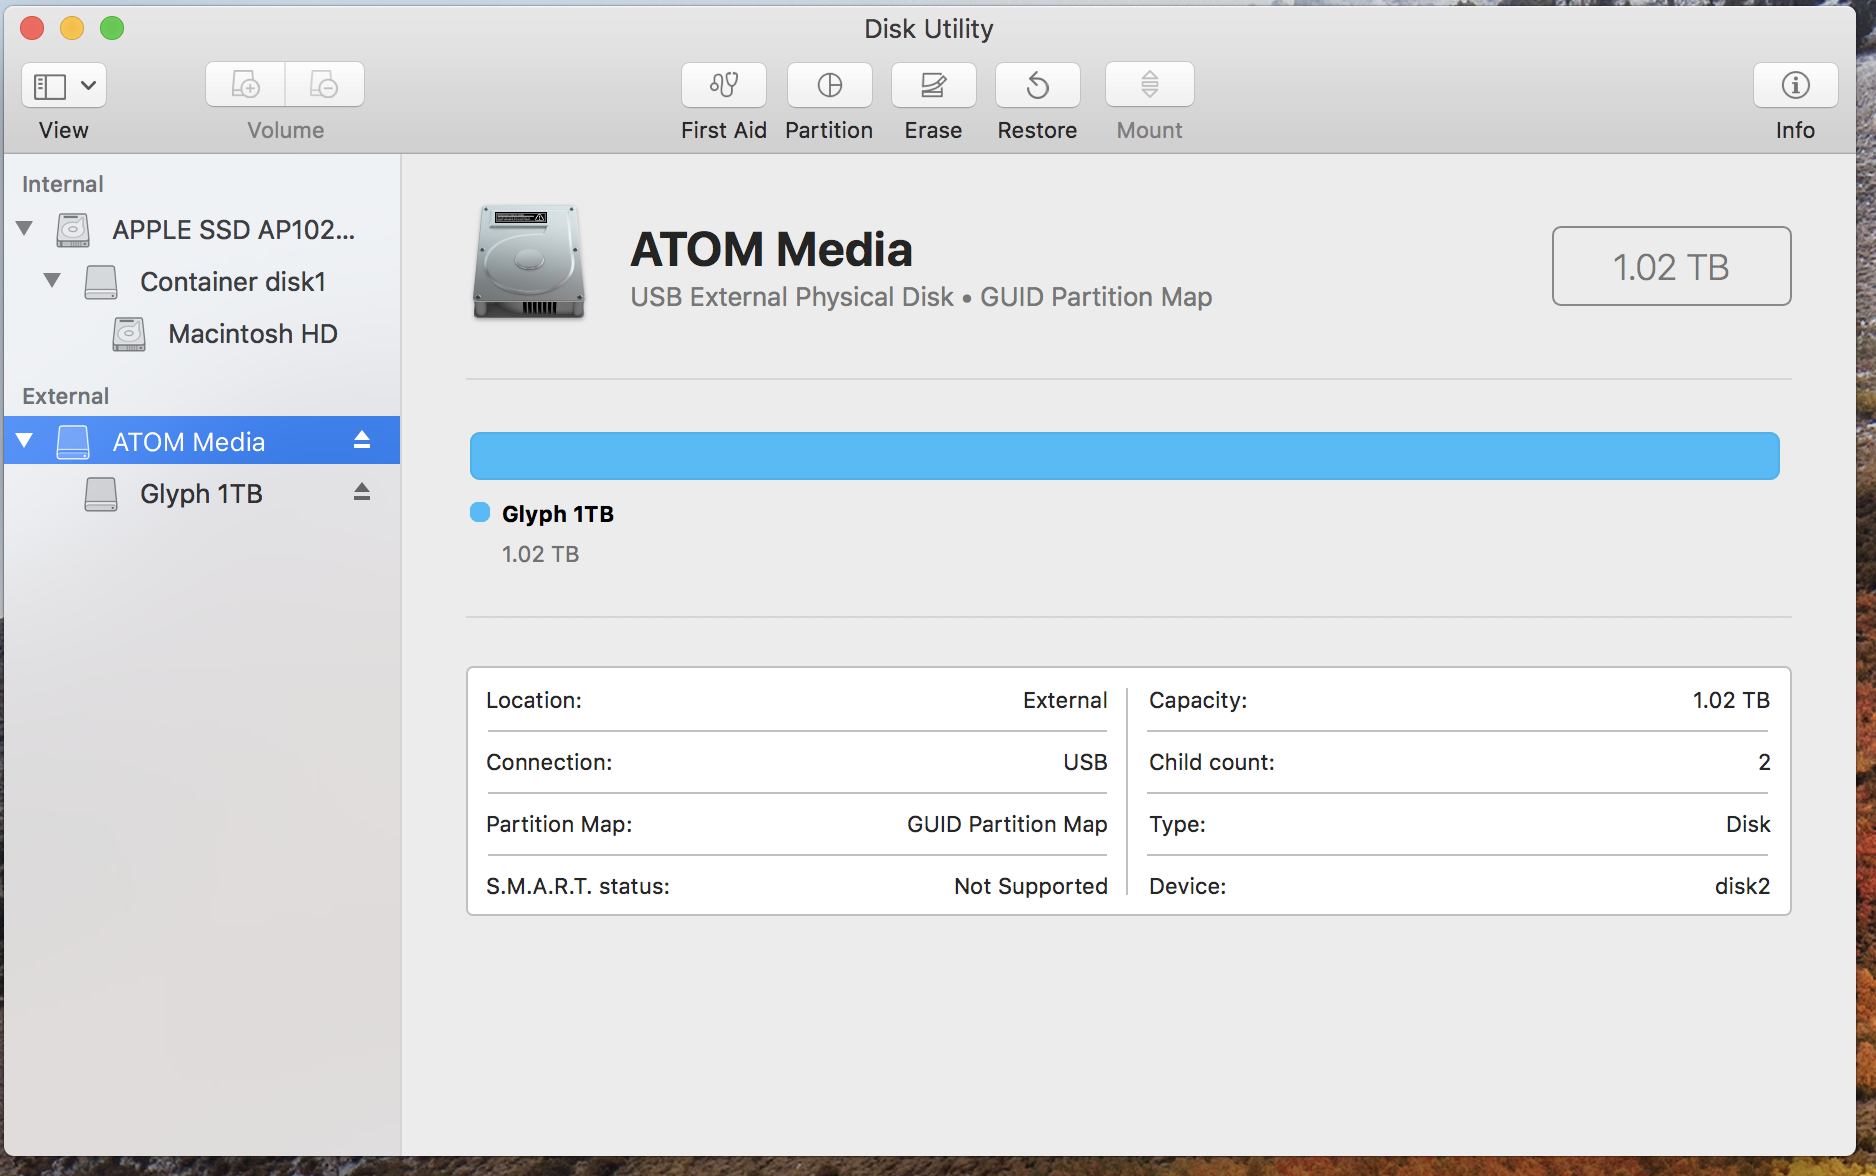Select Container disk1 in sidebar
1876x1176 pixels.
[202, 282]
